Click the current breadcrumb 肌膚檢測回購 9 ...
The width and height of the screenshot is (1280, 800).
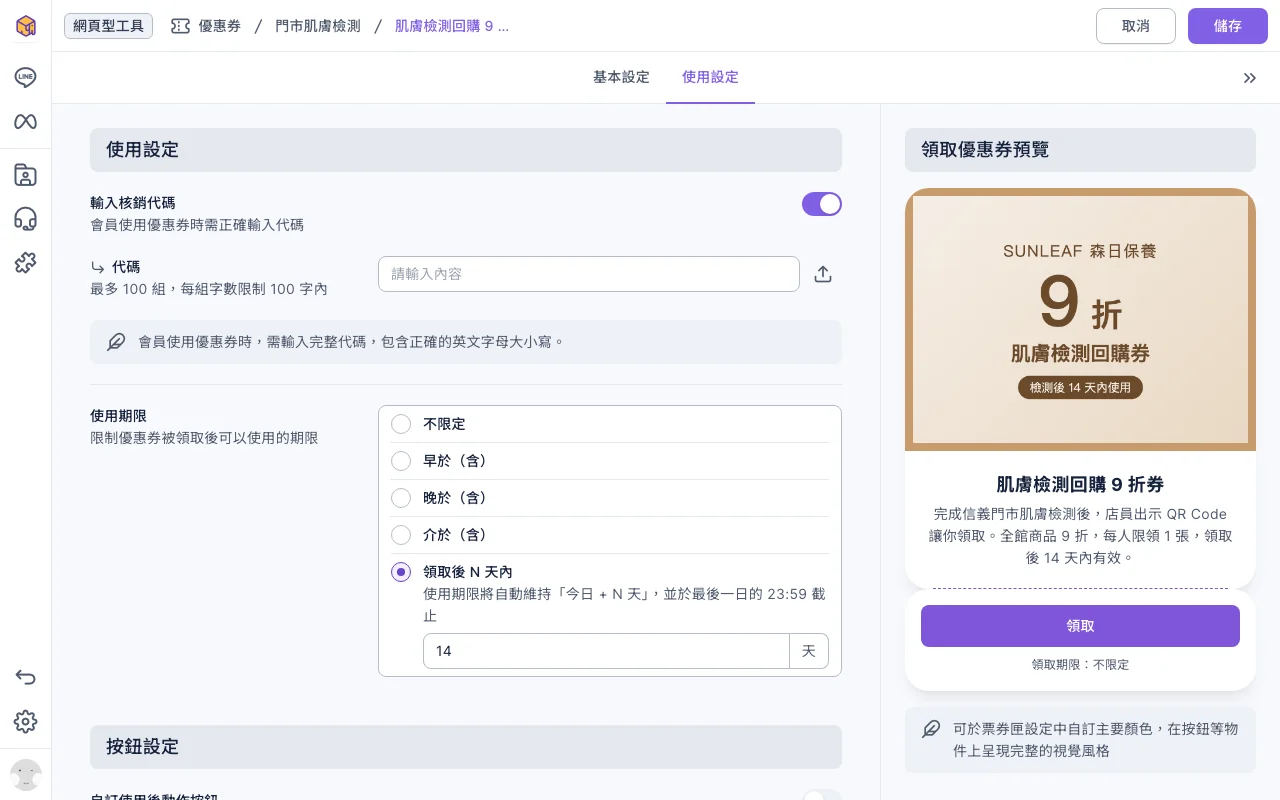pyautogui.click(x=452, y=26)
